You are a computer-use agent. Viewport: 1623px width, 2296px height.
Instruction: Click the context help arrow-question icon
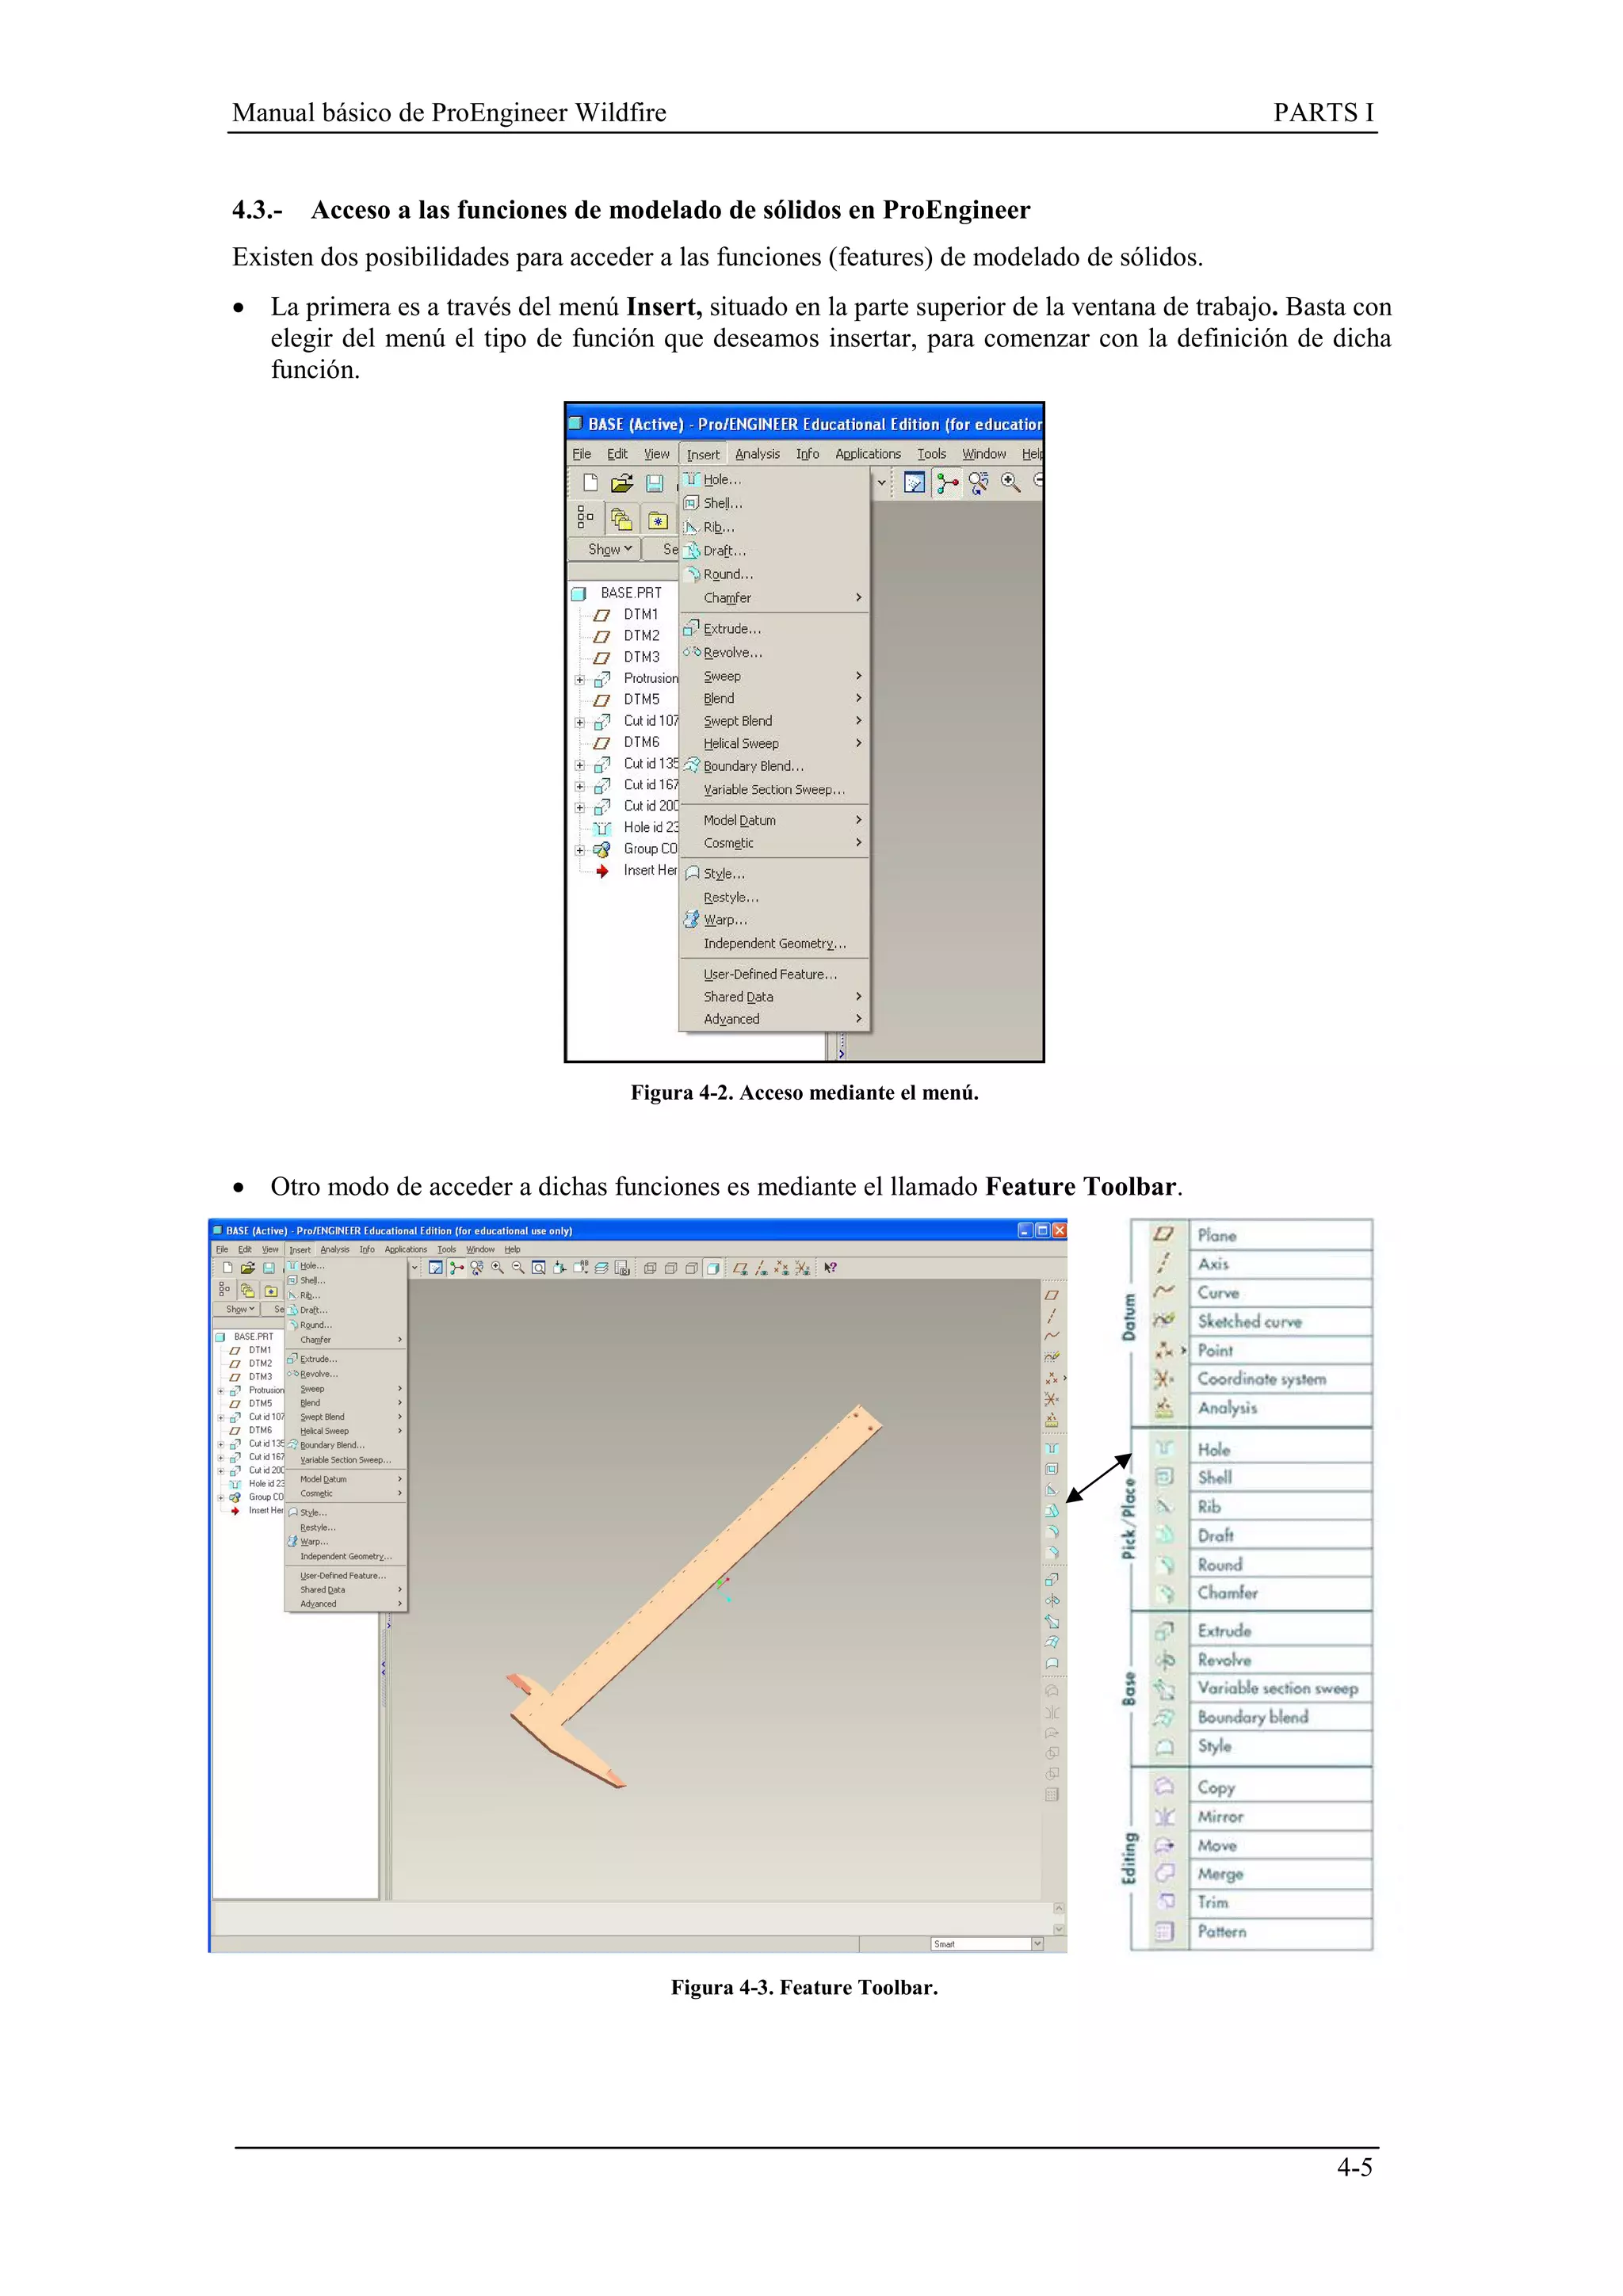pyautogui.click(x=830, y=1268)
